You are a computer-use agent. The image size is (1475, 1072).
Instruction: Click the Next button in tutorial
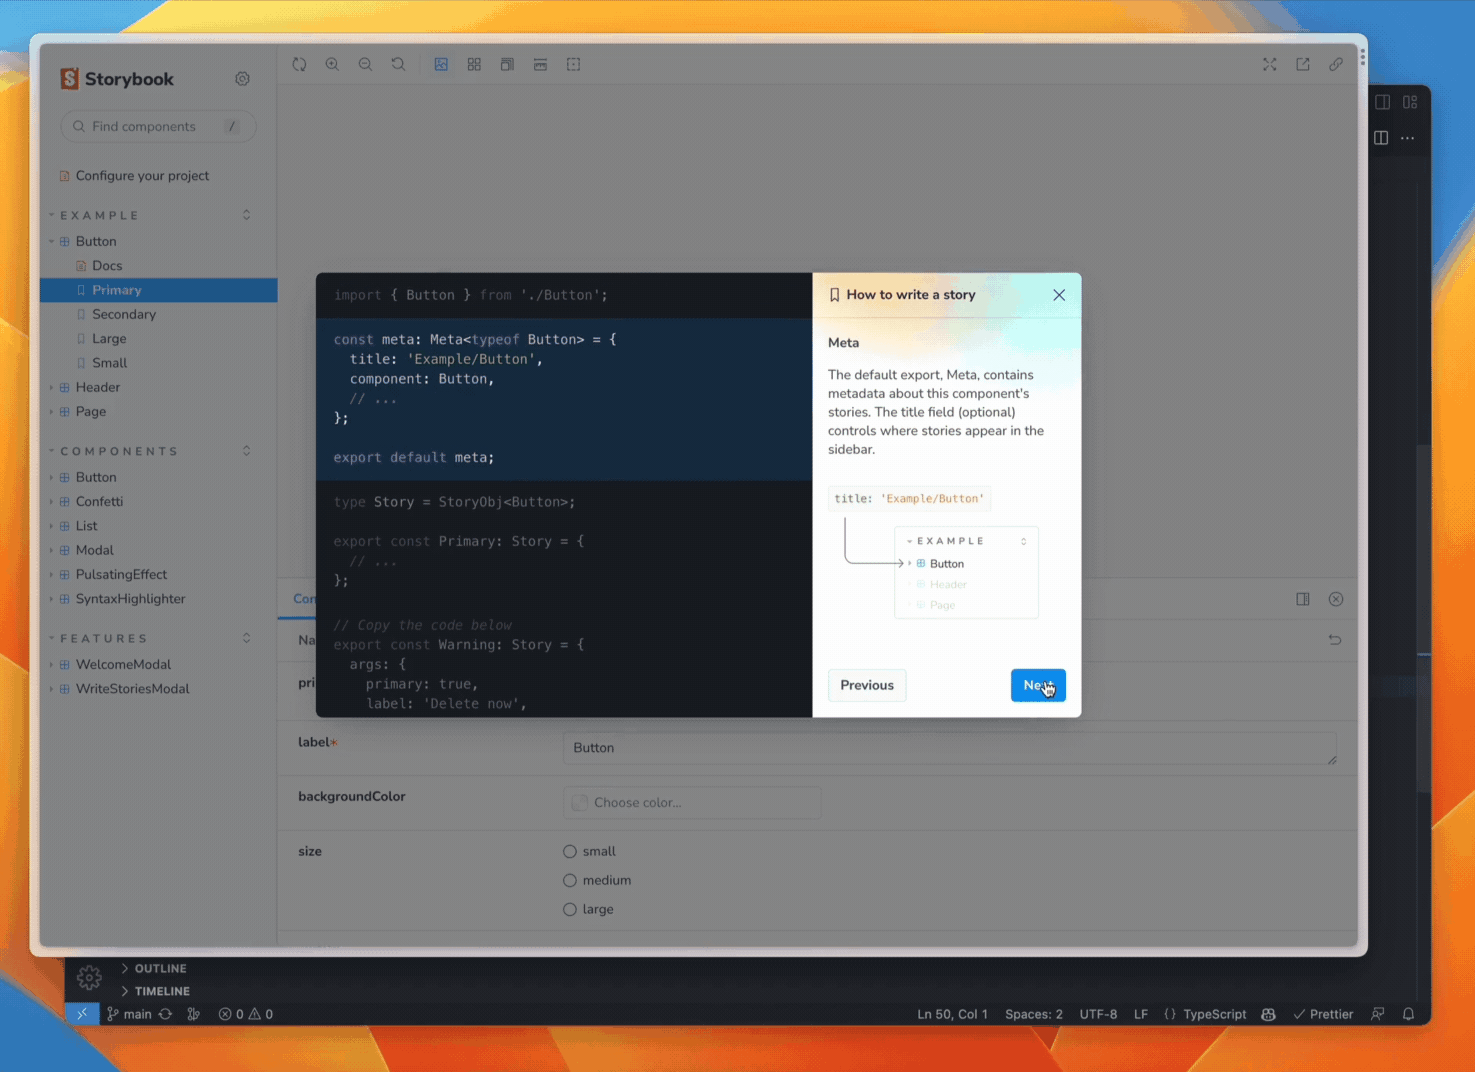coord(1038,685)
